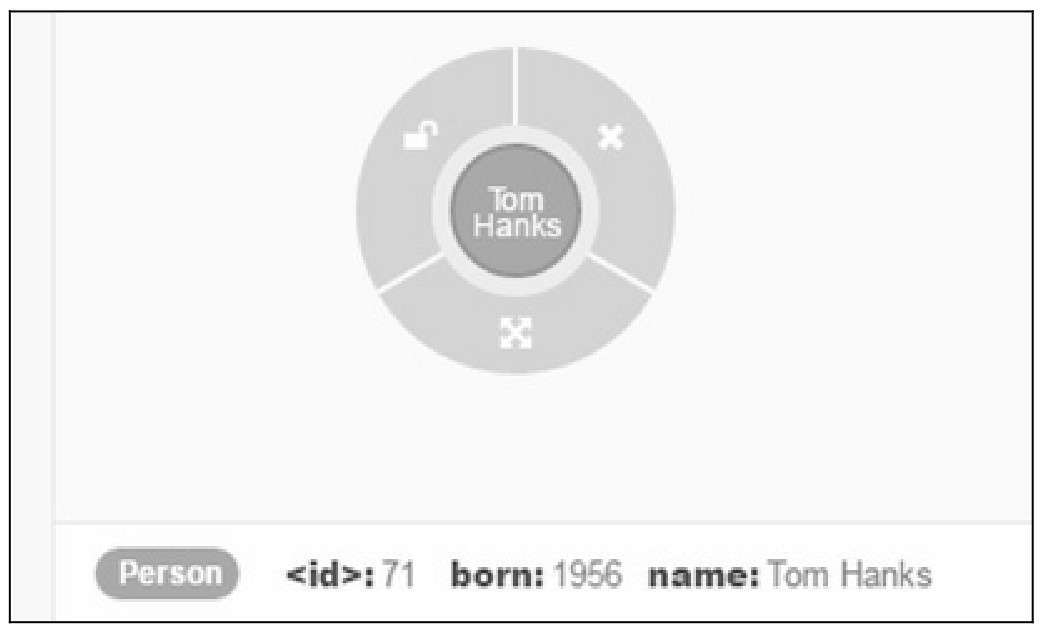Click the unlock padlock icon on the node ring
The width and height of the screenshot is (1045, 634).
pyautogui.click(x=421, y=135)
